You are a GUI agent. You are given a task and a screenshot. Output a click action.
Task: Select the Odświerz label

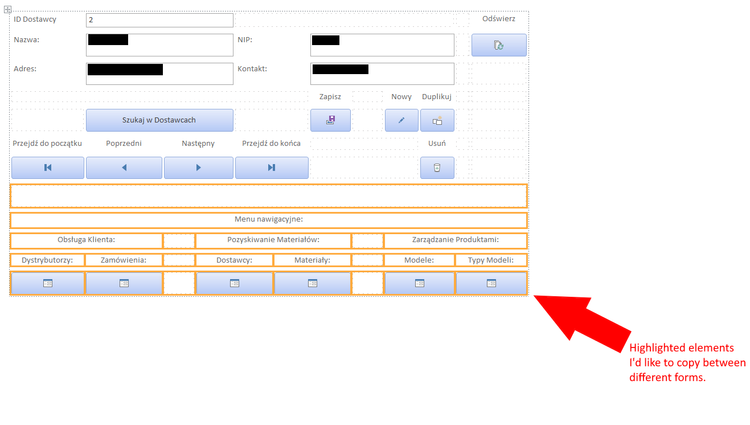[x=498, y=19]
